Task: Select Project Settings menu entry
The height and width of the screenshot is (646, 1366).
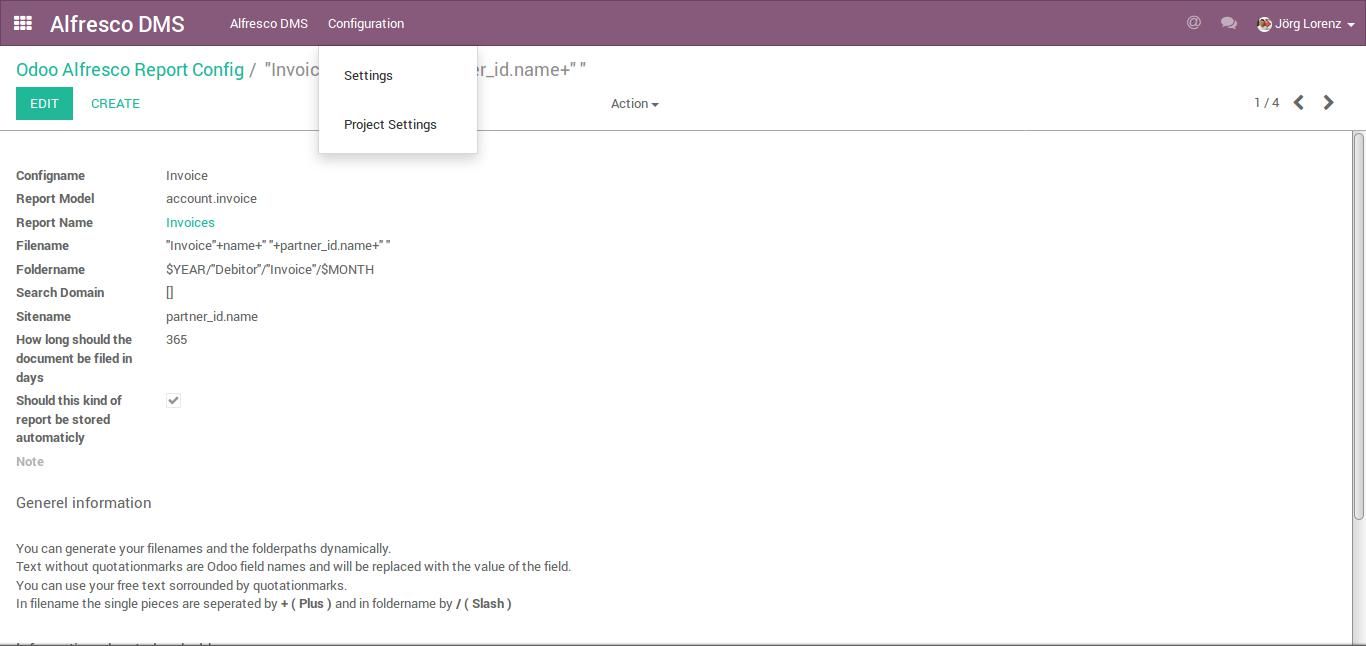Action: (390, 125)
